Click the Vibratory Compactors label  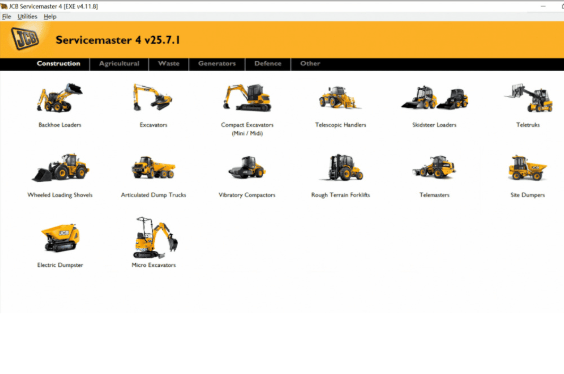pyautogui.click(x=247, y=195)
